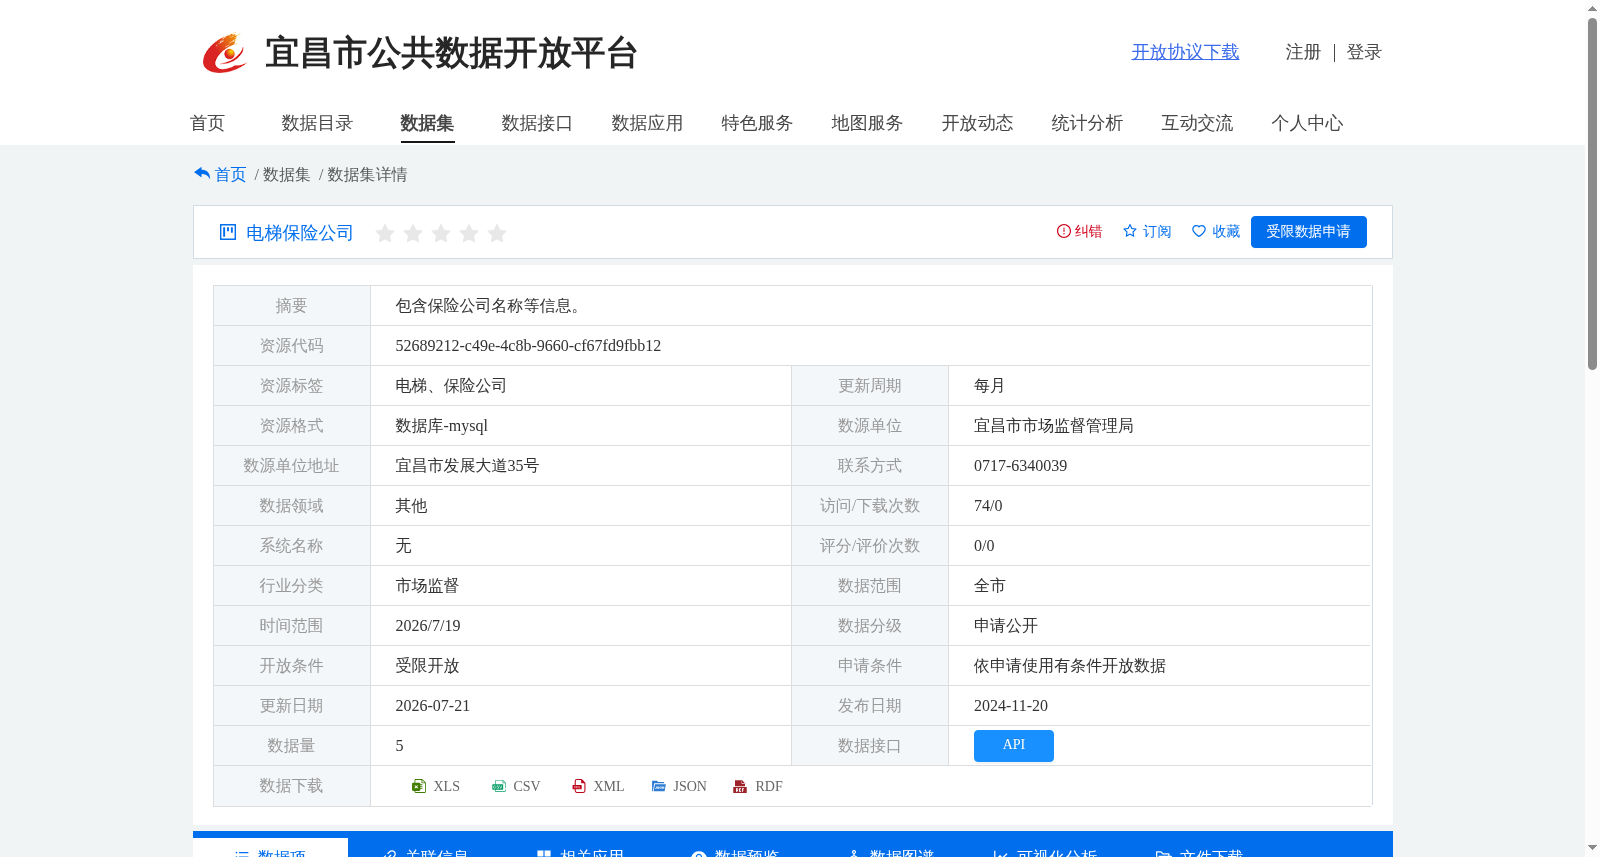Click the scrollbar up arrow
This screenshot has height=857, width=1600.
pyautogui.click(x=1592, y=8)
